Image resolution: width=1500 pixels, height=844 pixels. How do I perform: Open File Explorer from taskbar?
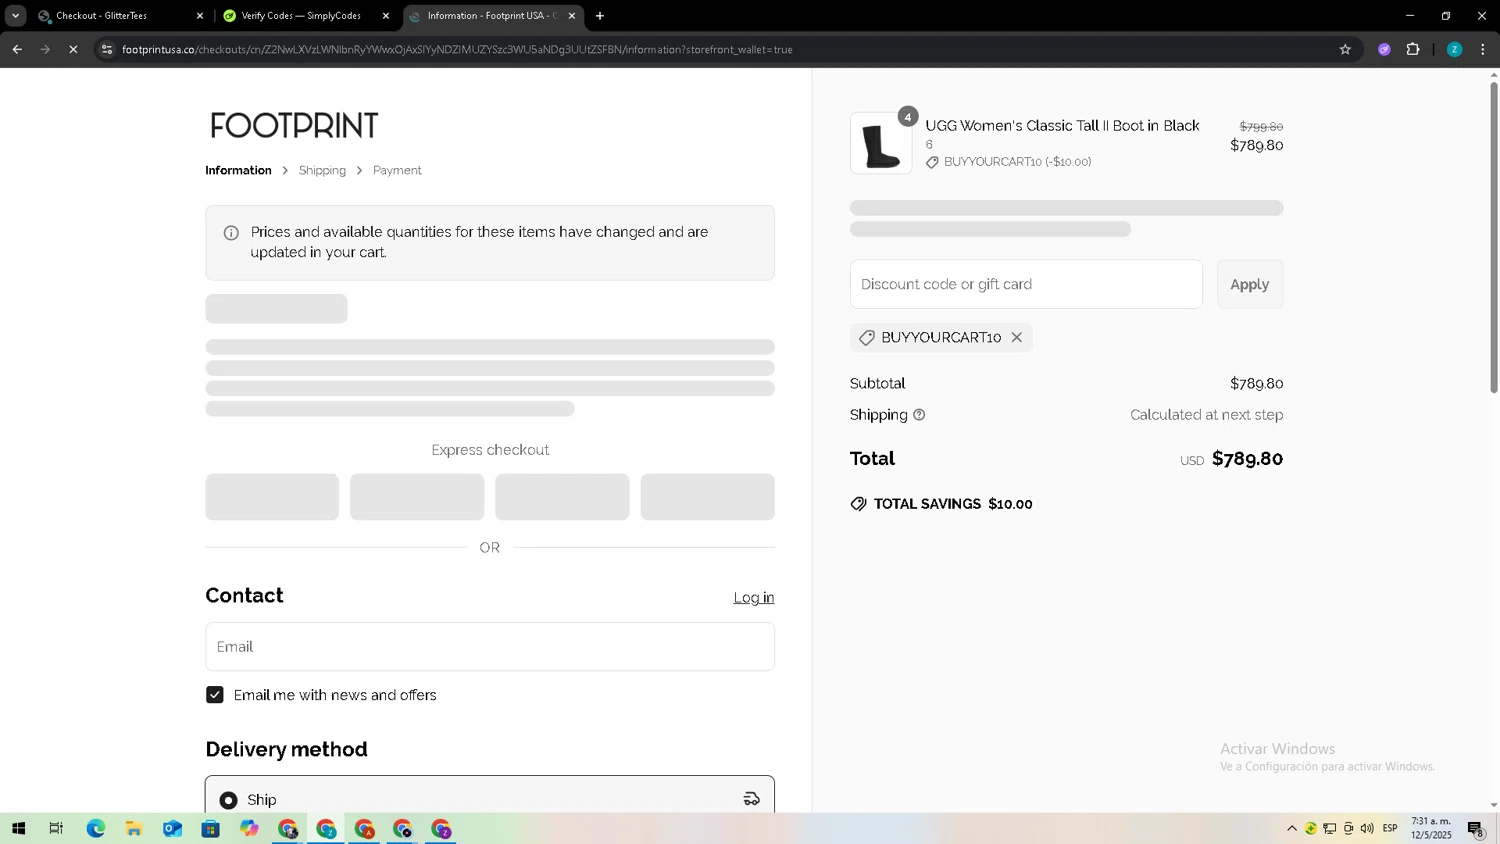tap(133, 828)
